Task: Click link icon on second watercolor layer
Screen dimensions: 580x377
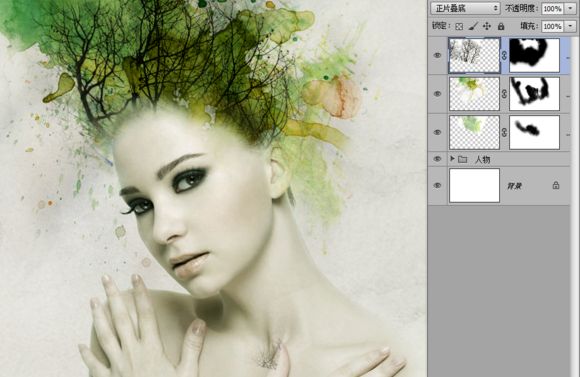Action: pos(504,94)
